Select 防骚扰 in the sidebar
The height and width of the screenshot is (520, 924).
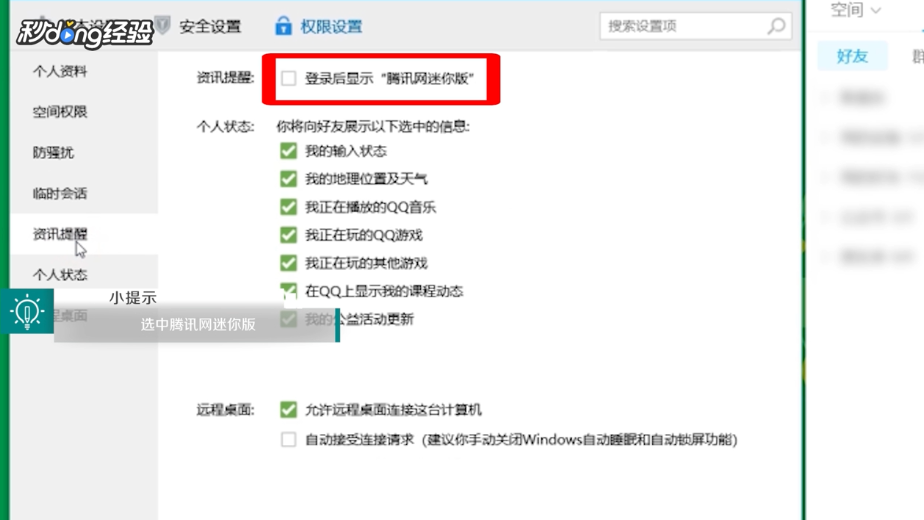click(53, 153)
